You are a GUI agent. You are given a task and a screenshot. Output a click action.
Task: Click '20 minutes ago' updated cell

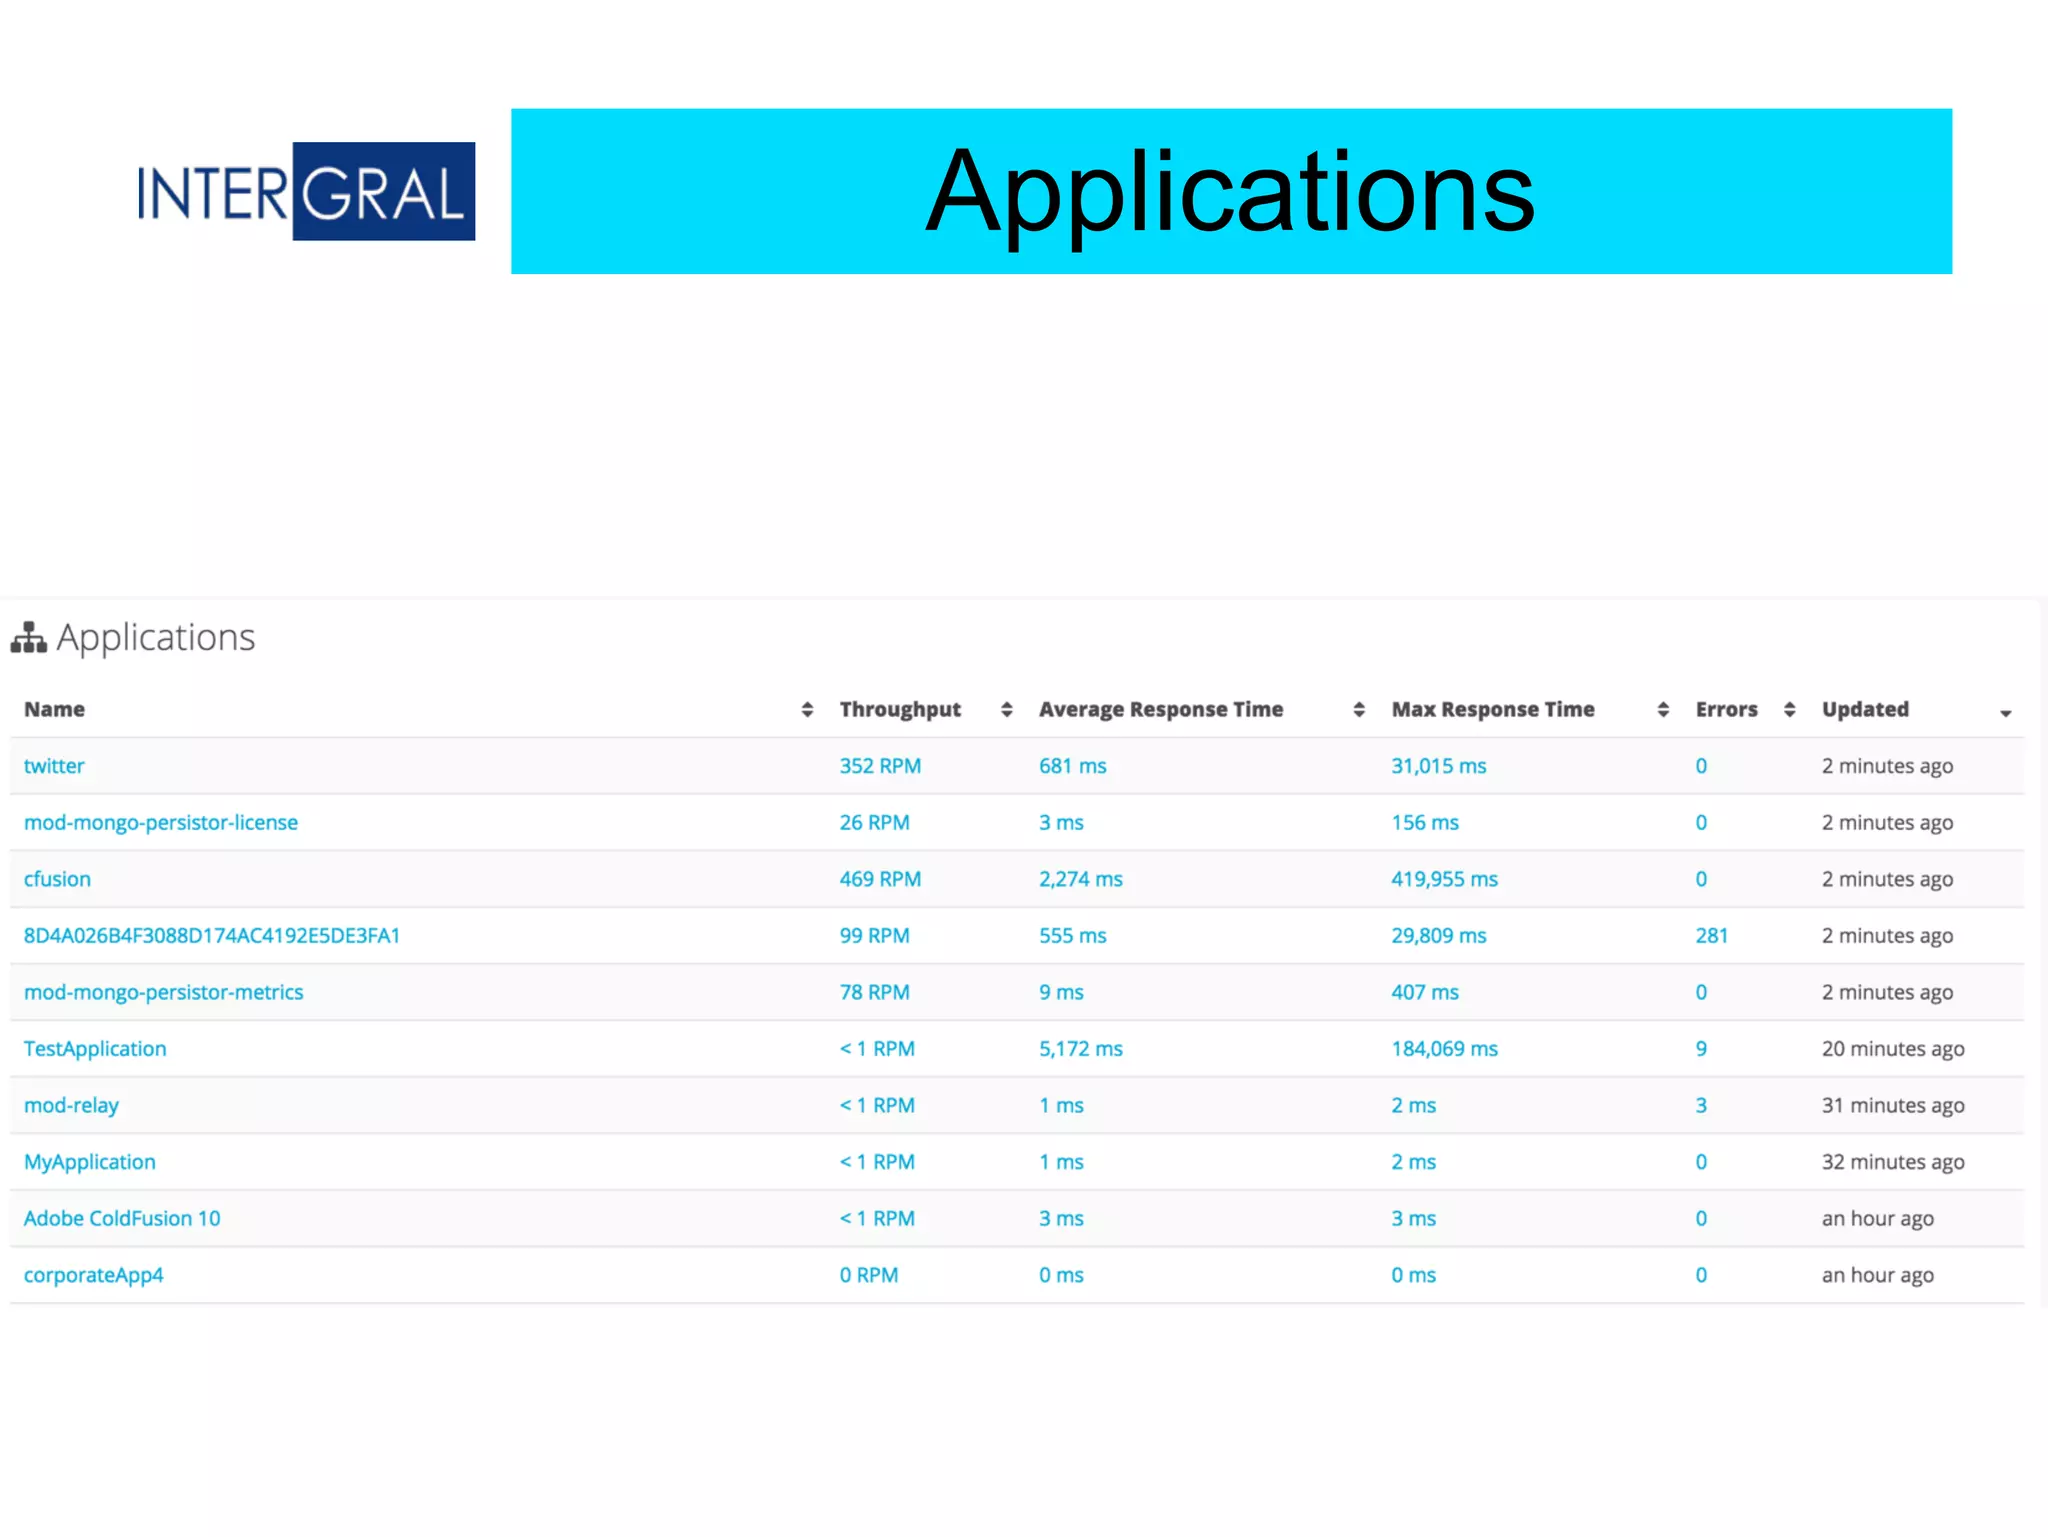click(1892, 1049)
